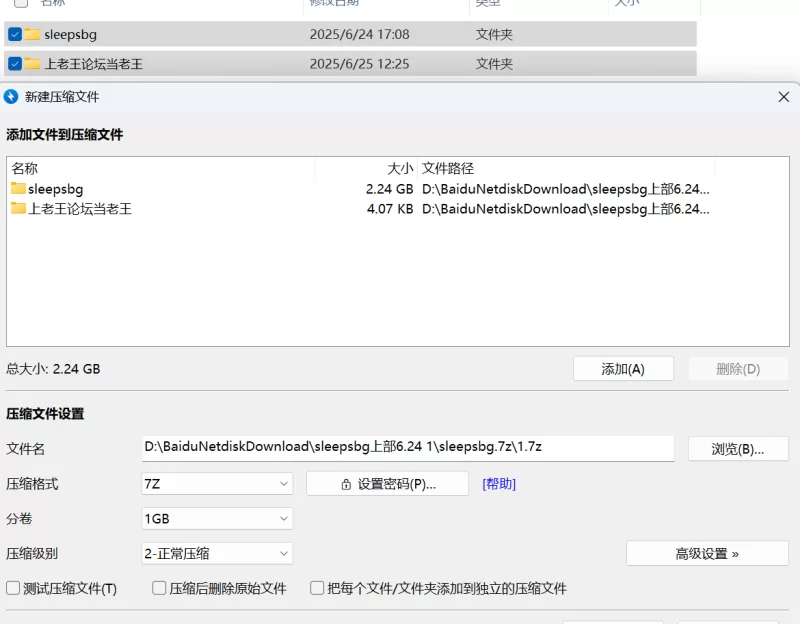This screenshot has width=800, height=624.
Task: Uncheck the 上老王论坛当老王 checkbox in Explorer
Action: 15,64
